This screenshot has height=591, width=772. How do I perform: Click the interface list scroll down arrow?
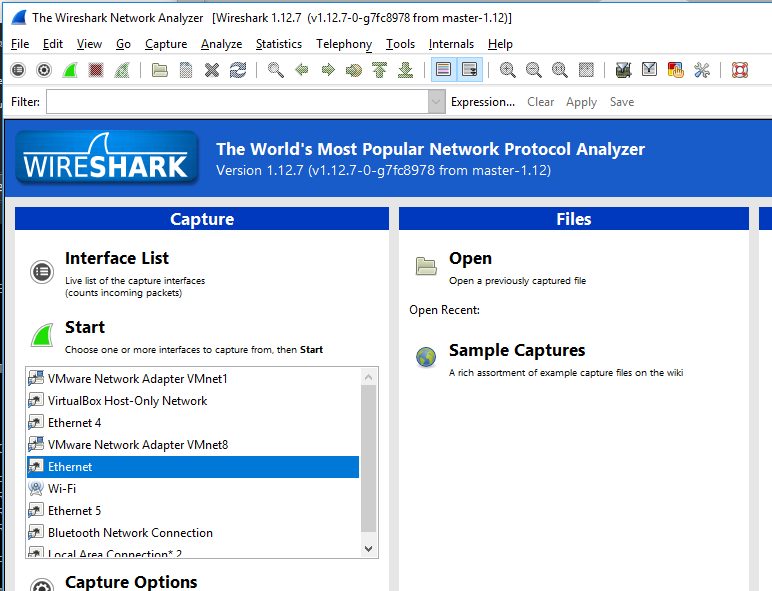[368, 549]
